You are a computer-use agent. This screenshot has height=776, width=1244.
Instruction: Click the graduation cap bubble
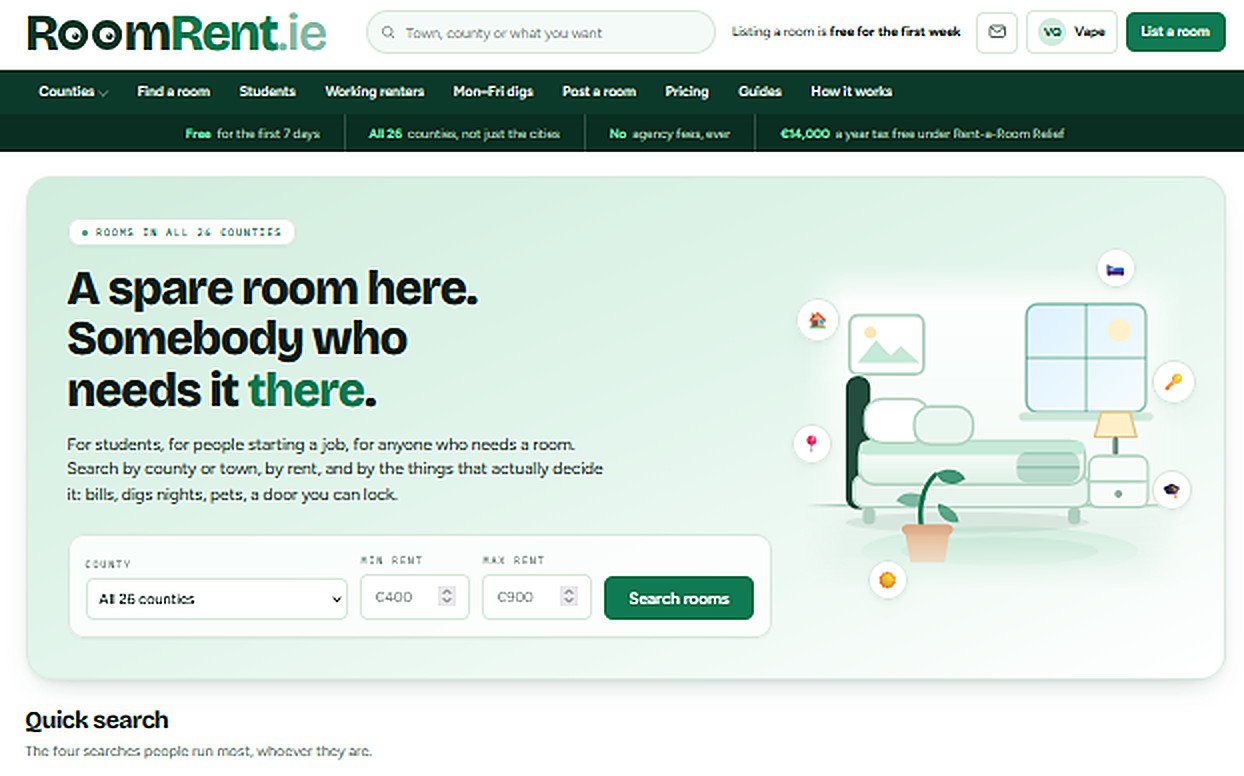tap(1170, 490)
